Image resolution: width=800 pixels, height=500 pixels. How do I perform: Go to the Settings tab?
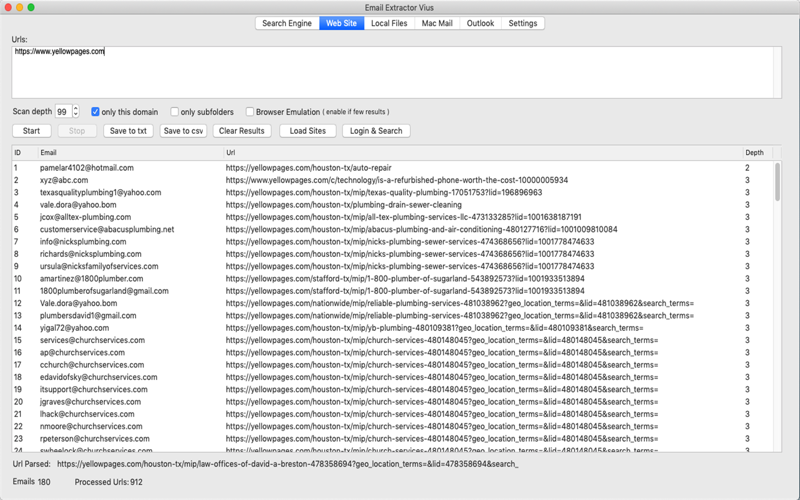522,23
